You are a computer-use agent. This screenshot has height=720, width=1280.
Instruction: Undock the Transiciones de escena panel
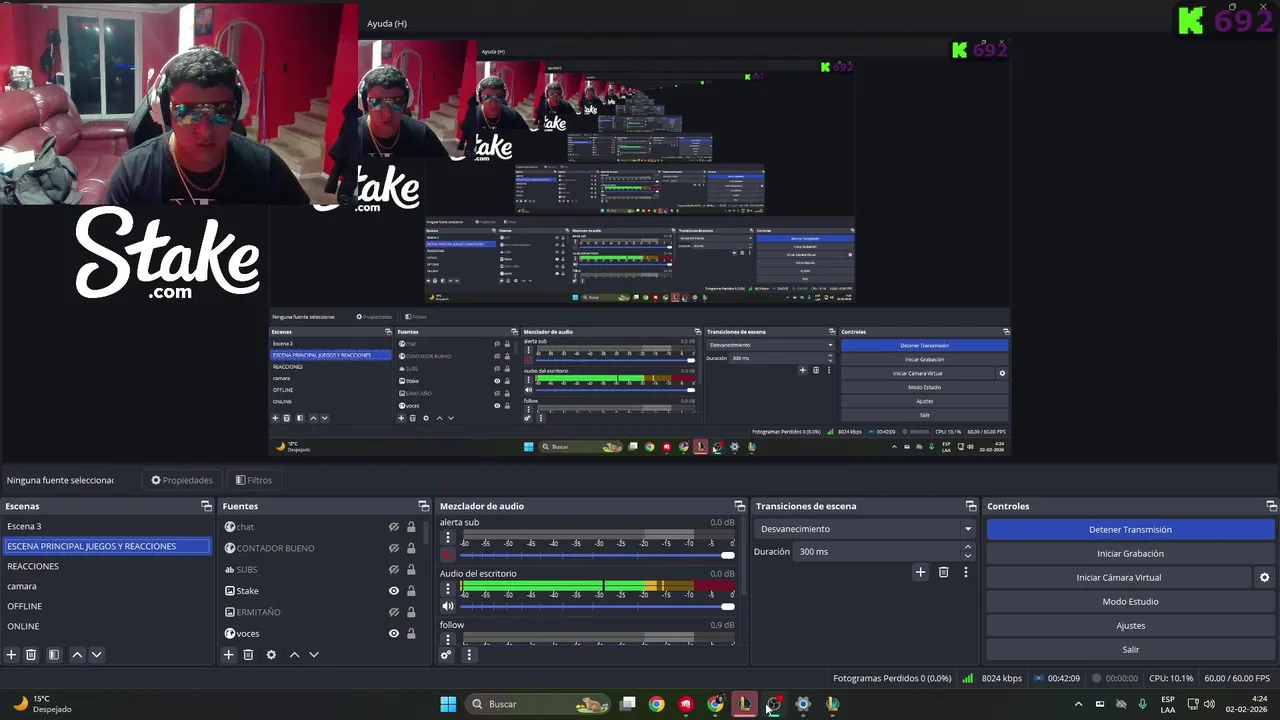[970, 506]
